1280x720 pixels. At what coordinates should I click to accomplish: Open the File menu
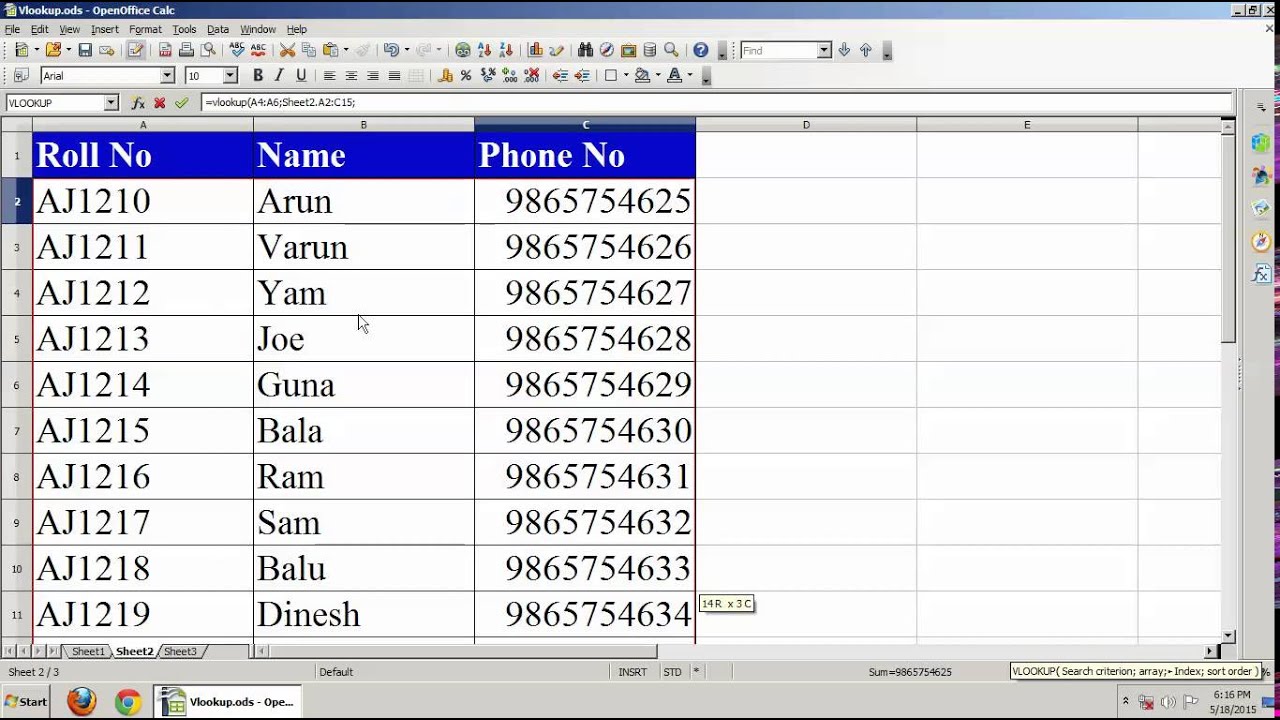[x=12, y=29]
